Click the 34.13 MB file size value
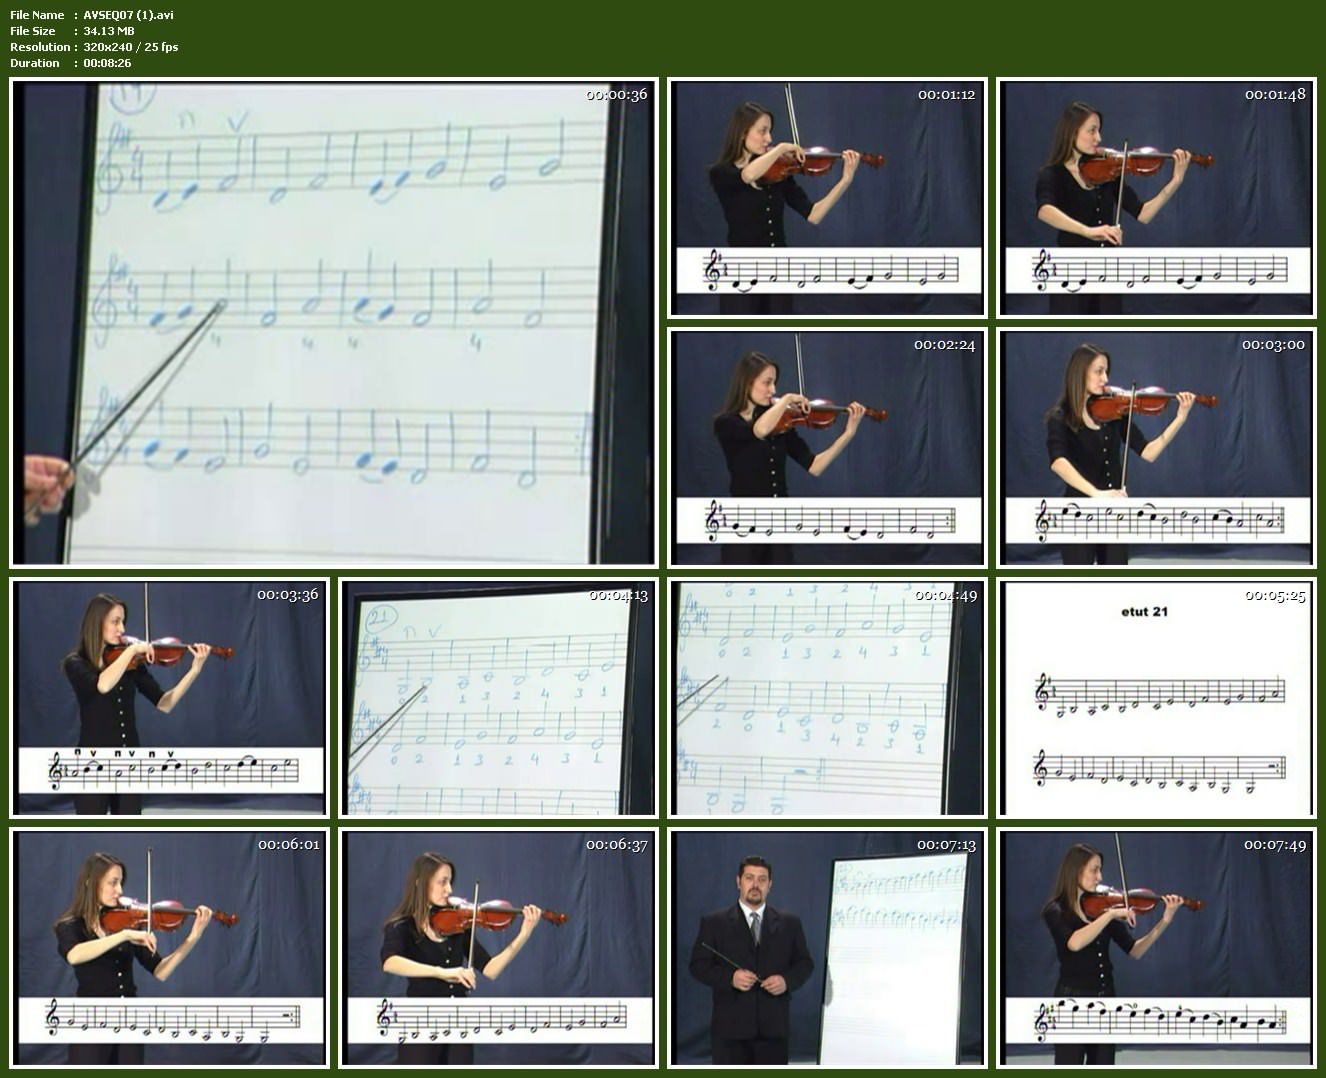This screenshot has height=1078, width=1326. pos(109,31)
